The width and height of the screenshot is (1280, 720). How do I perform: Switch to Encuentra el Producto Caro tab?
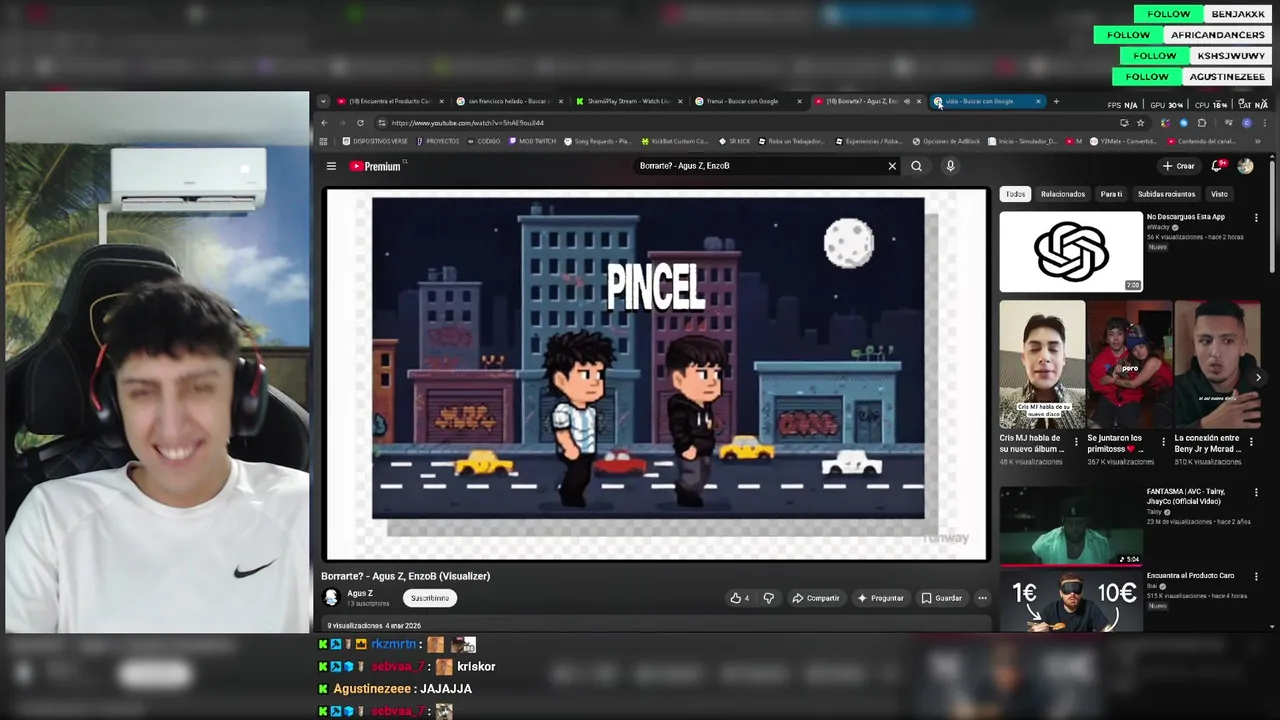[x=389, y=101]
